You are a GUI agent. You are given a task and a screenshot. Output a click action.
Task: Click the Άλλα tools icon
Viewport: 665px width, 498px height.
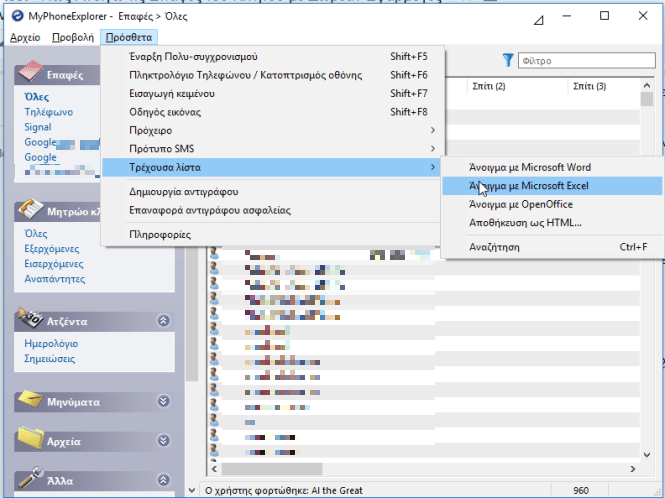(30, 480)
